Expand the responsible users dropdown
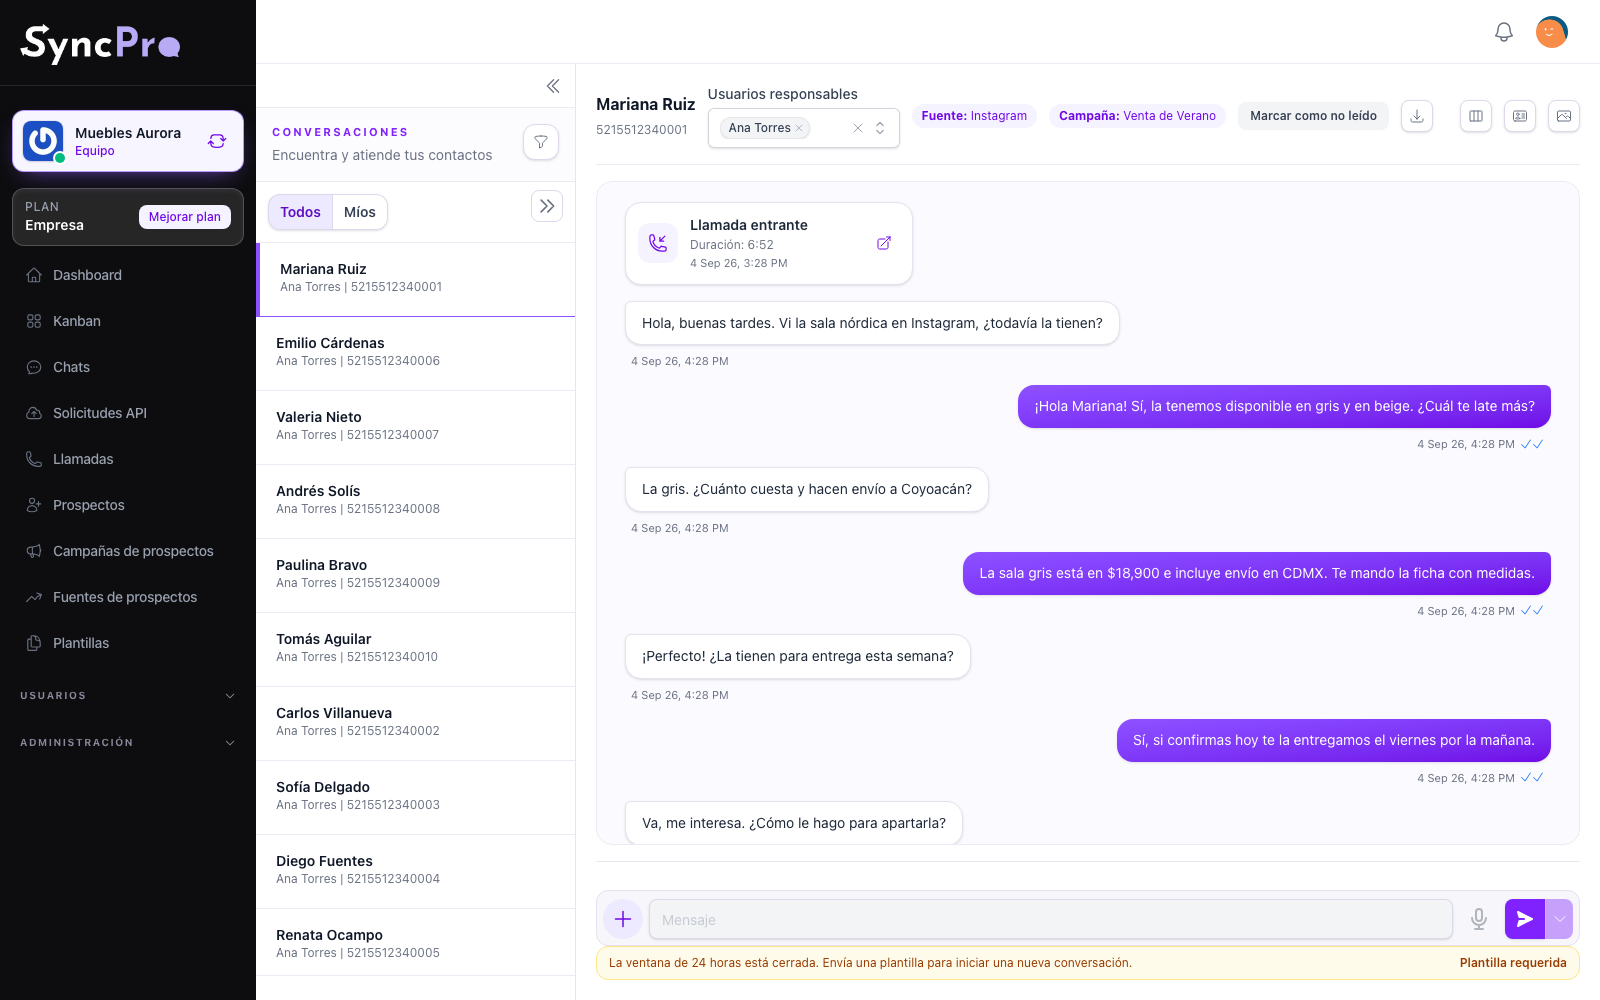Viewport: 1600px width, 1000px height. pyautogui.click(x=880, y=128)
